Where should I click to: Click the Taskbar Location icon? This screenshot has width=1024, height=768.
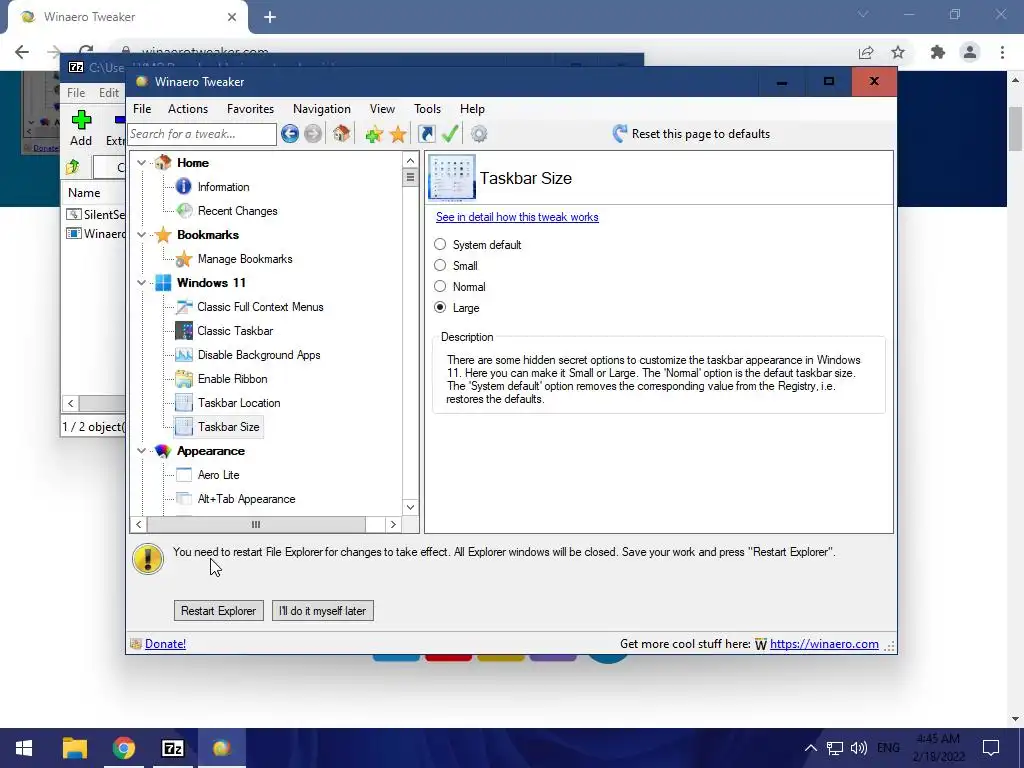point(184,403)
